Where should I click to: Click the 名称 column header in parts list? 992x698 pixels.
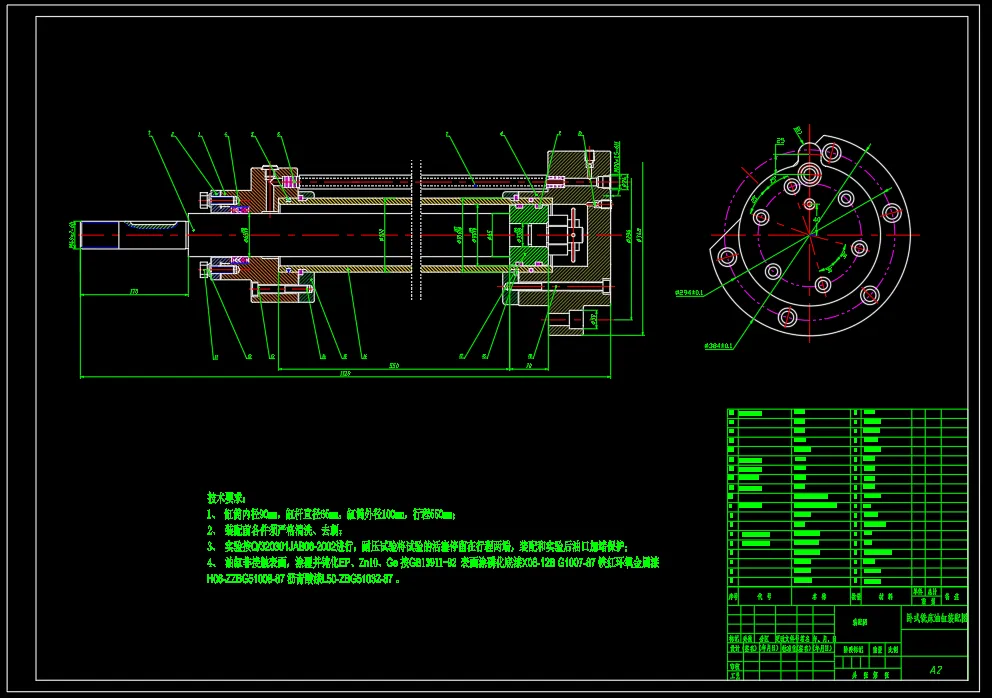[x=819, y=597]
